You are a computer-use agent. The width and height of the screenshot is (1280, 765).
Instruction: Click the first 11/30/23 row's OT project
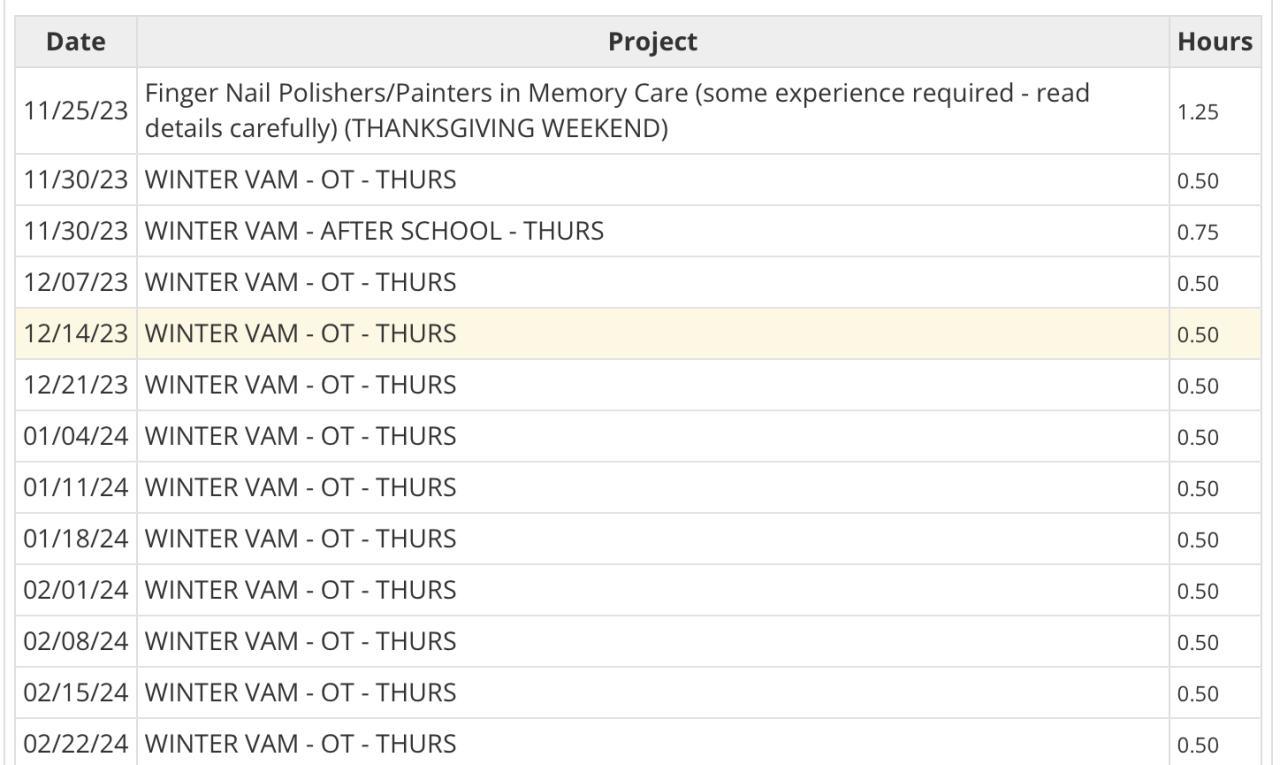(300, 180)
